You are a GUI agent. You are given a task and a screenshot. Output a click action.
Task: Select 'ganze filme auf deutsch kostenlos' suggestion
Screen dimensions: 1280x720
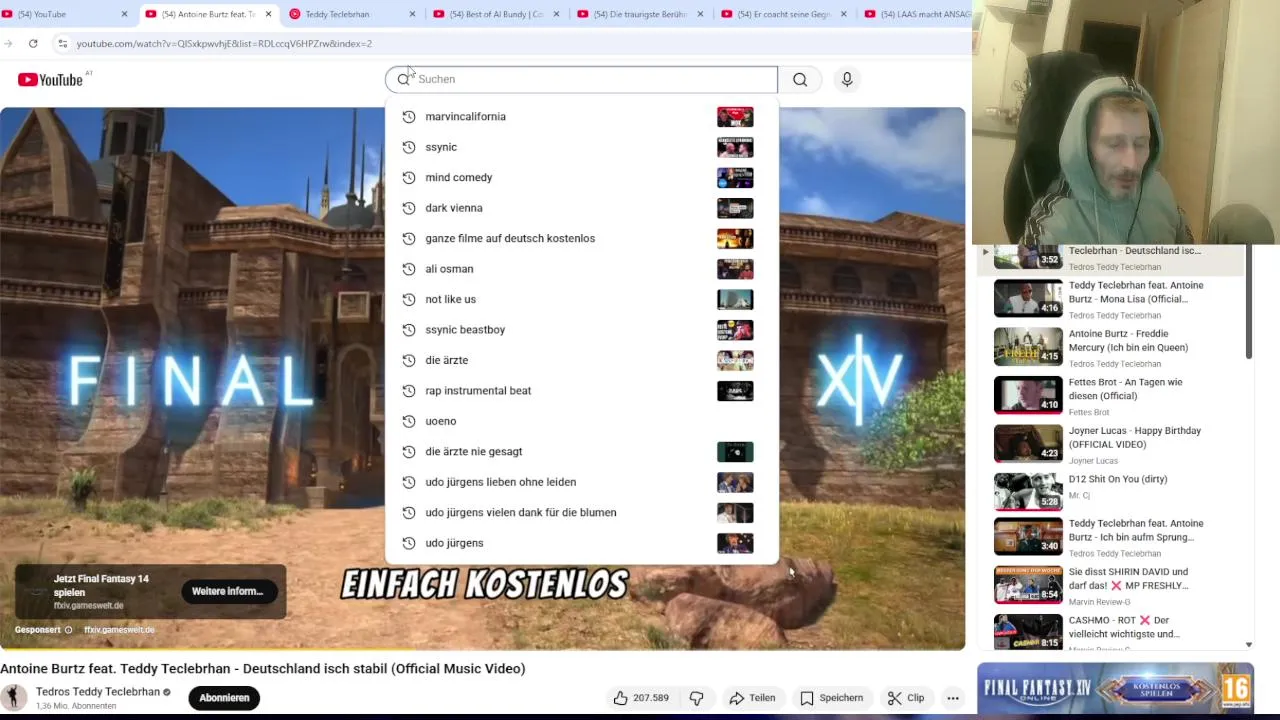click(x=581, y=238)
